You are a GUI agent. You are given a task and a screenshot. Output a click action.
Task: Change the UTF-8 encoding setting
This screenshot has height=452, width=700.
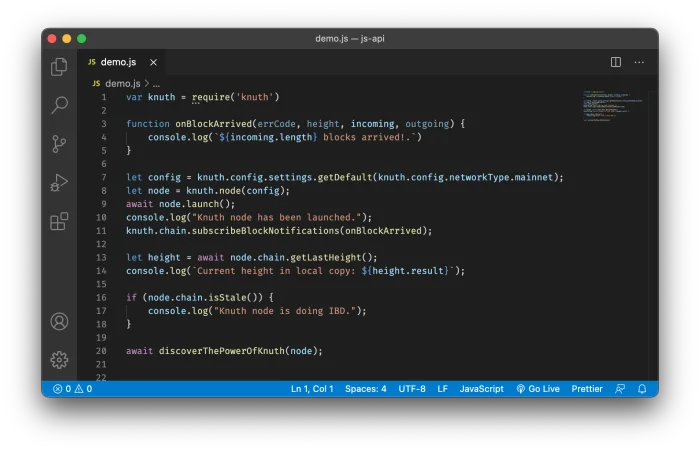tap(412, 389)
